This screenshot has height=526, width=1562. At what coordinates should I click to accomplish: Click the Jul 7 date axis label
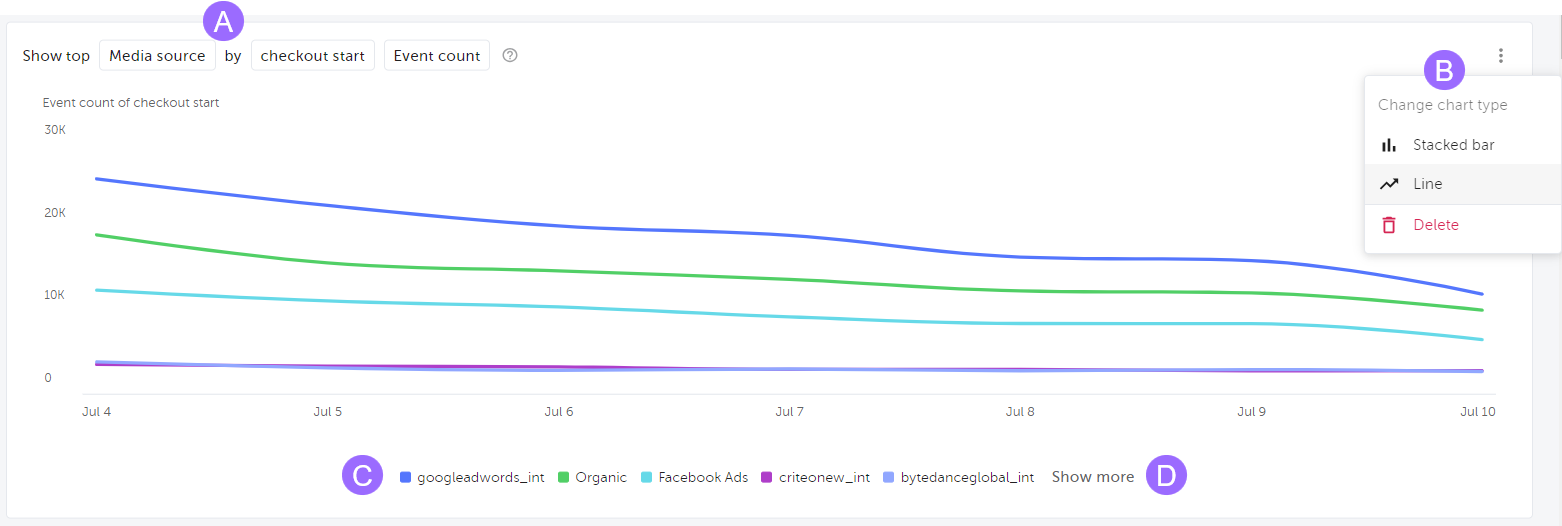pos(790,411)
